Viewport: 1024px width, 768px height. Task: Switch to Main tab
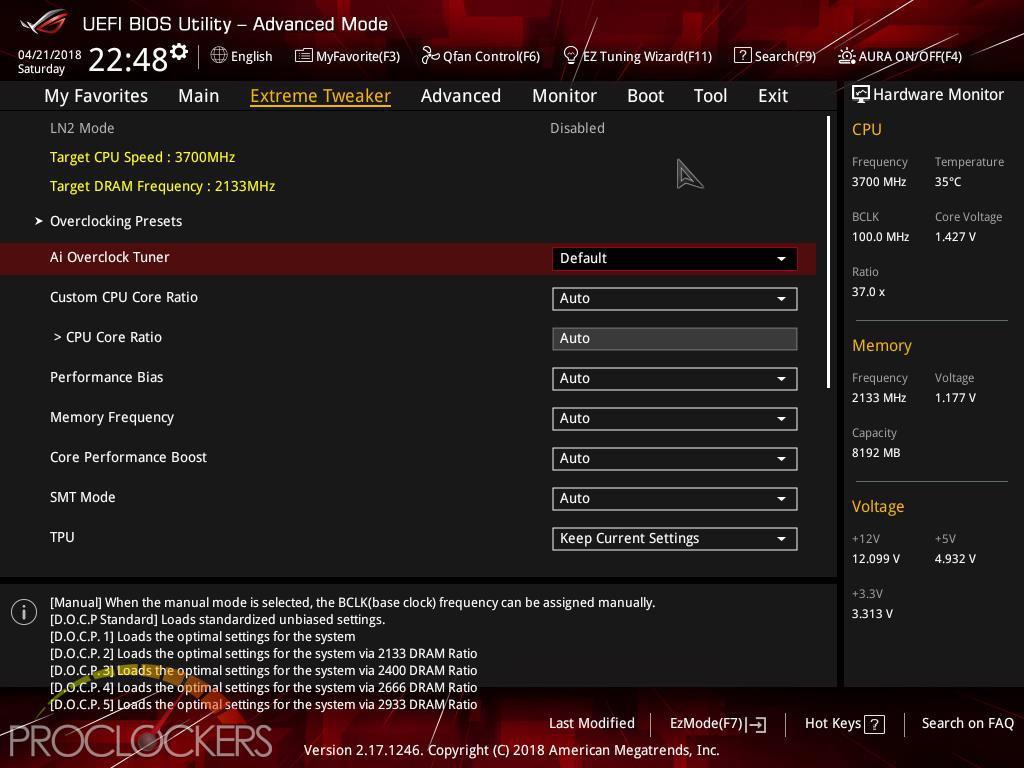[199, 96]
